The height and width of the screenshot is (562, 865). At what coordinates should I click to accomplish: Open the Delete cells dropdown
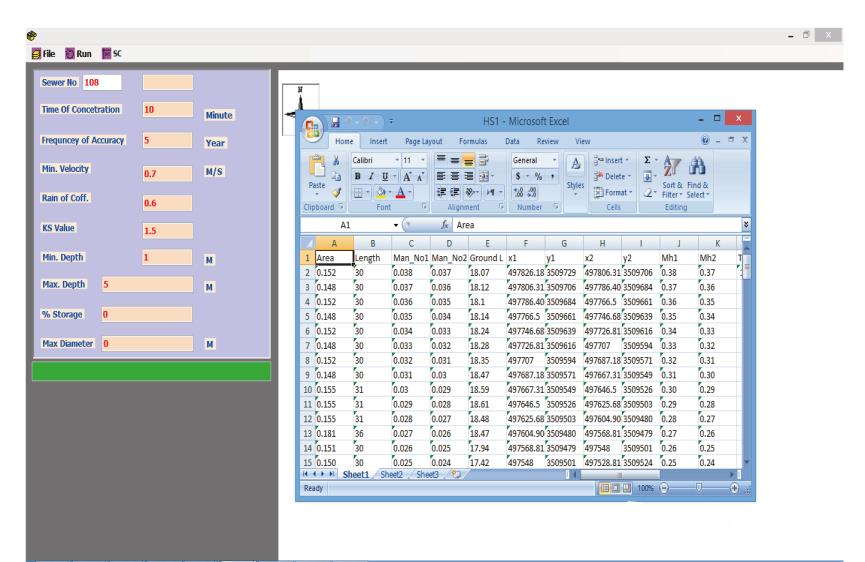tap(612, 176)
